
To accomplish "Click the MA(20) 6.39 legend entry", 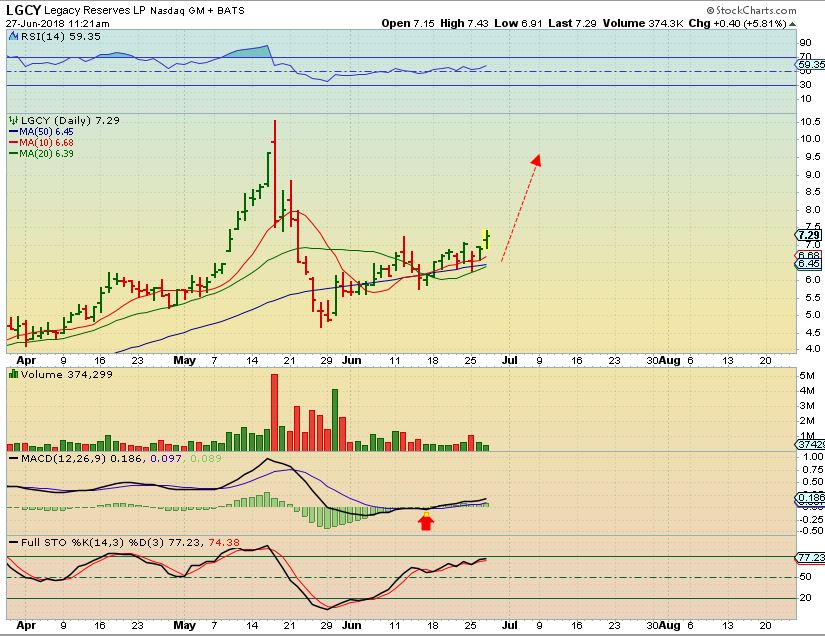I will click(46, 154).
